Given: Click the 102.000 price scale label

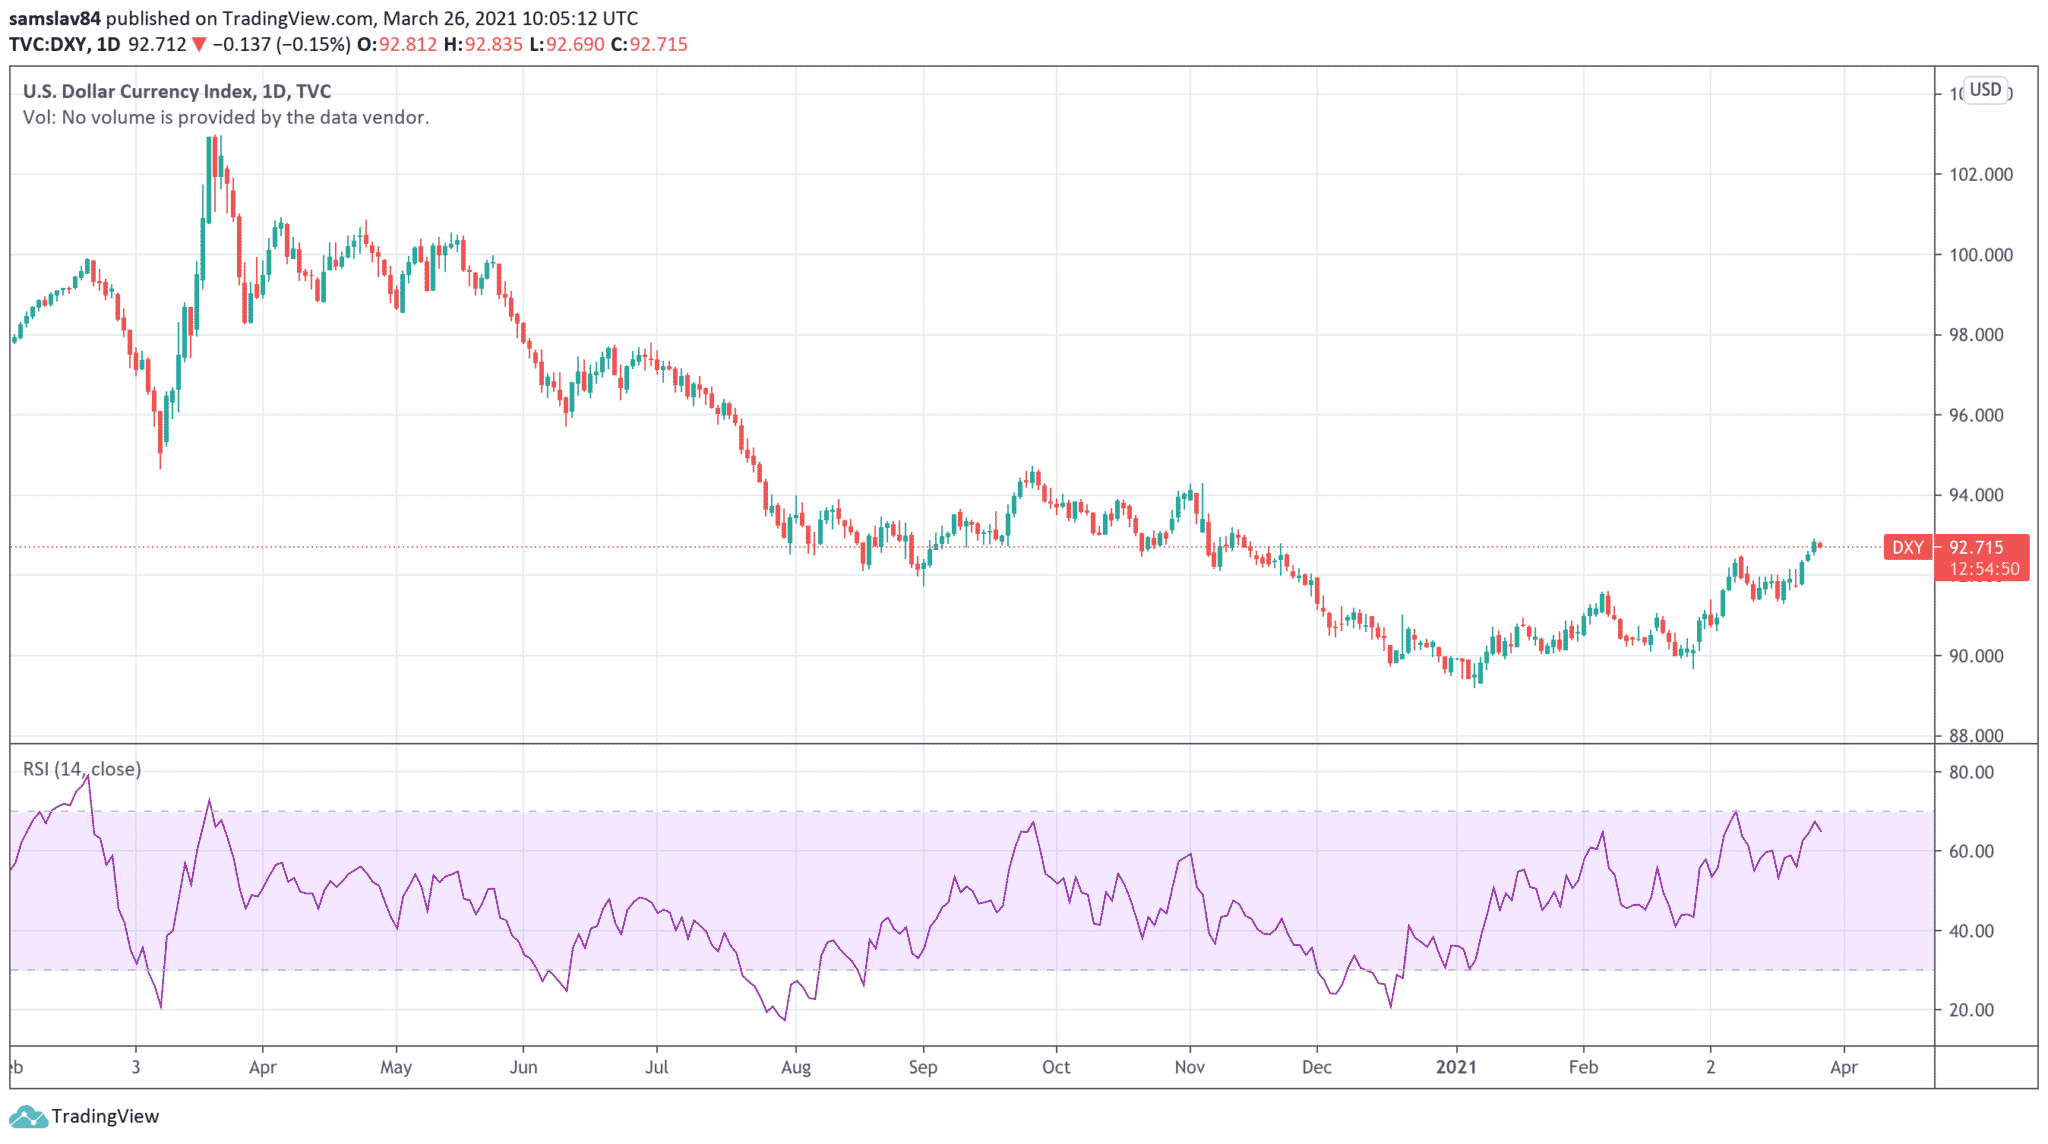Looking at the screenshot, I should click(1980, 174).
